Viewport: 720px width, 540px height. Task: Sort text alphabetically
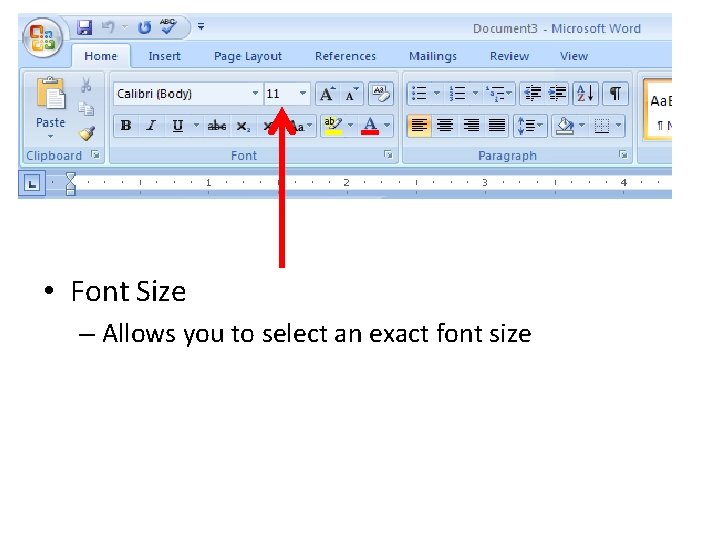pos(585,94)
